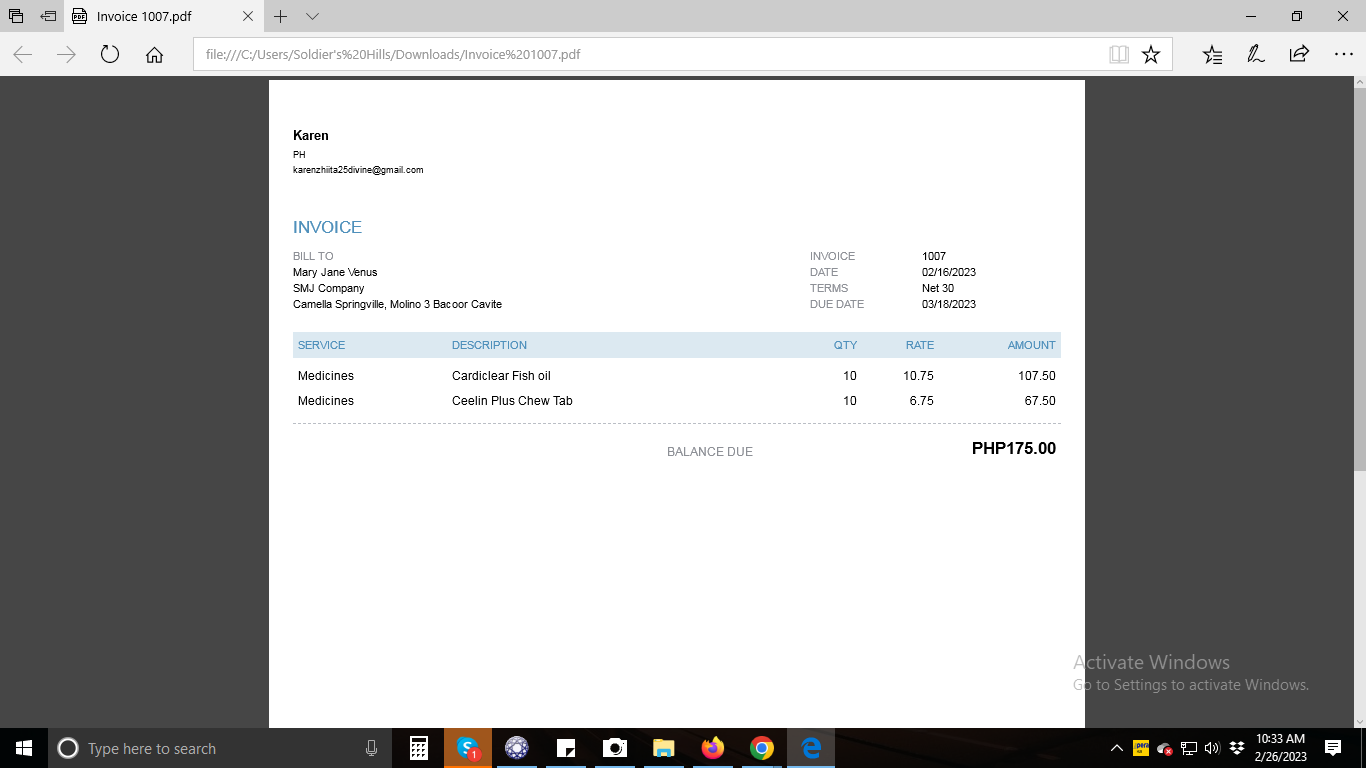Click invoice number 1007
Viewport: 1366px width, 768px height.
coord(934,256)
